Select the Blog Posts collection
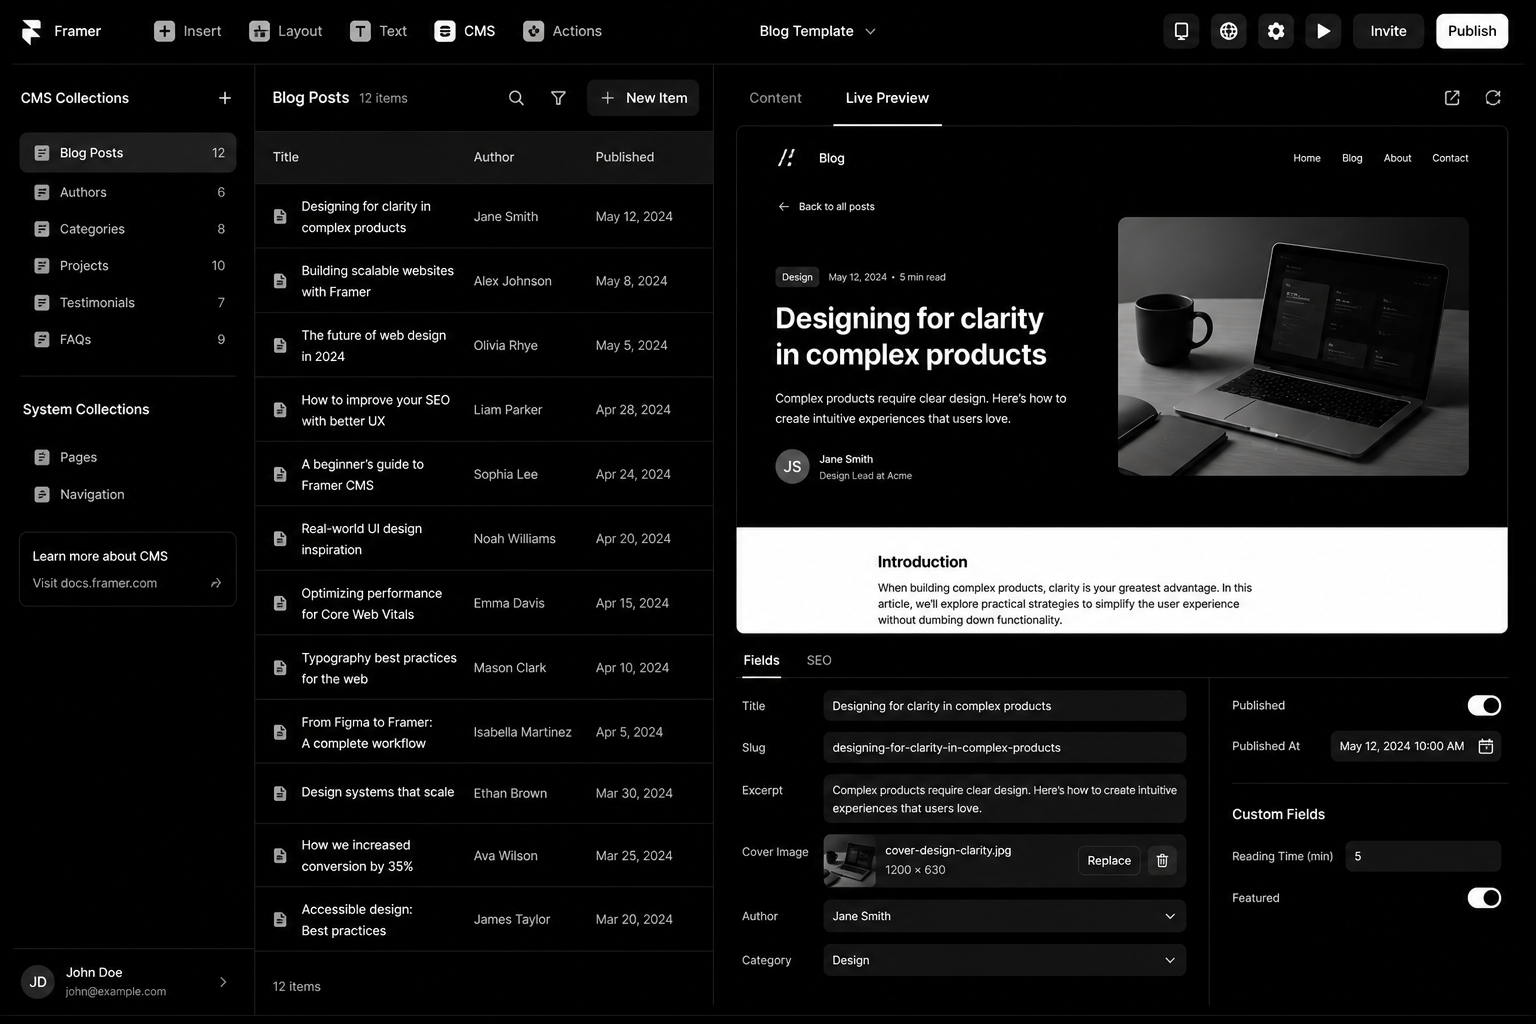1536x1024 pixels. (128, 153)
